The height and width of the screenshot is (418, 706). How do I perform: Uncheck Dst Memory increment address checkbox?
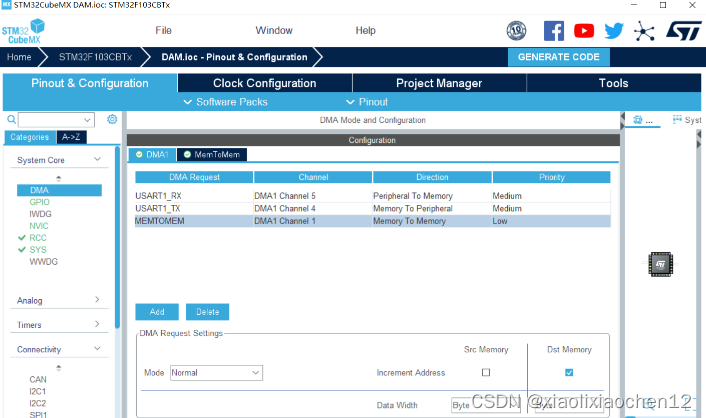coord(569,373)
